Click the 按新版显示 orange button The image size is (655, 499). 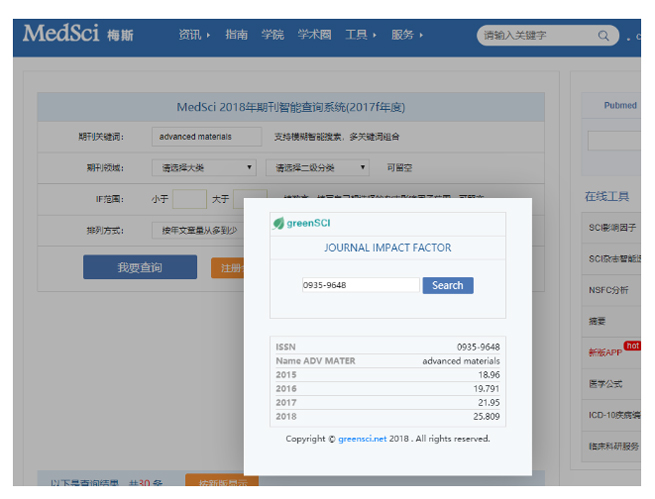(x=222, y=480)
